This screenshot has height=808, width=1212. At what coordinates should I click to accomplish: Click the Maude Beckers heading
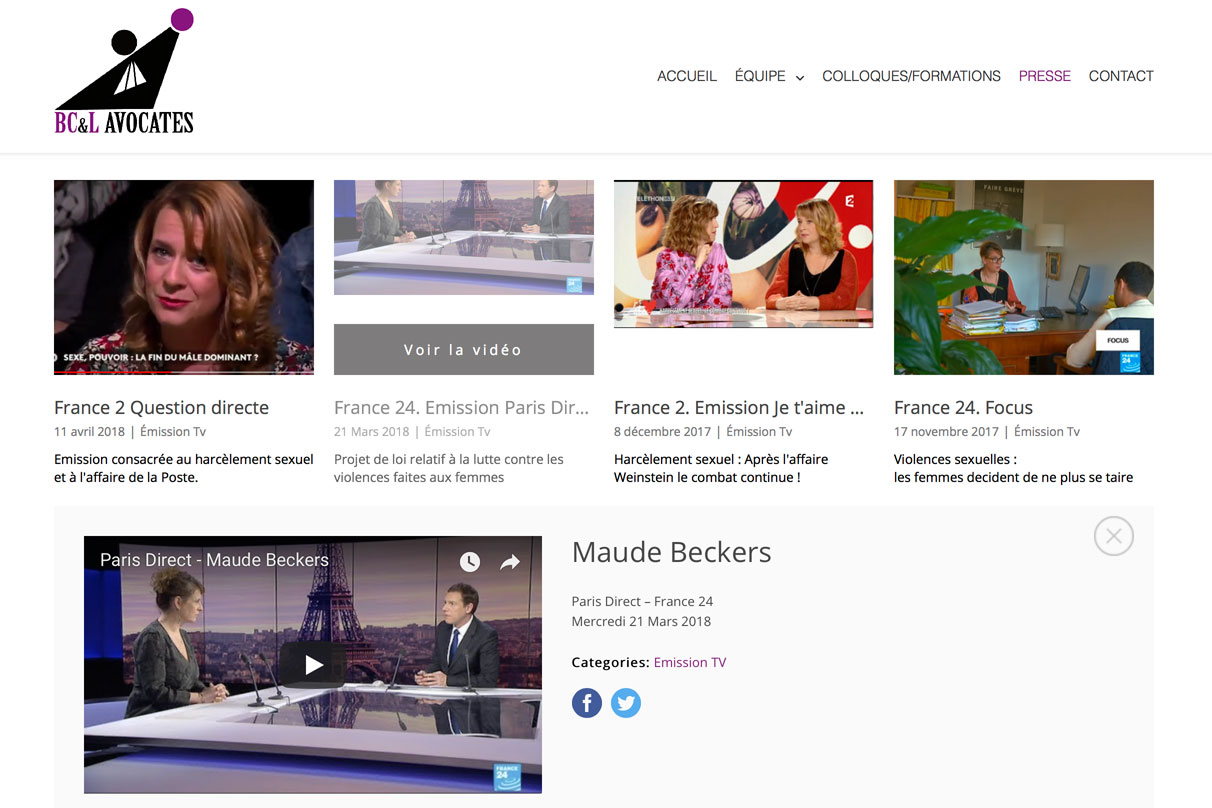pos(672,552)
